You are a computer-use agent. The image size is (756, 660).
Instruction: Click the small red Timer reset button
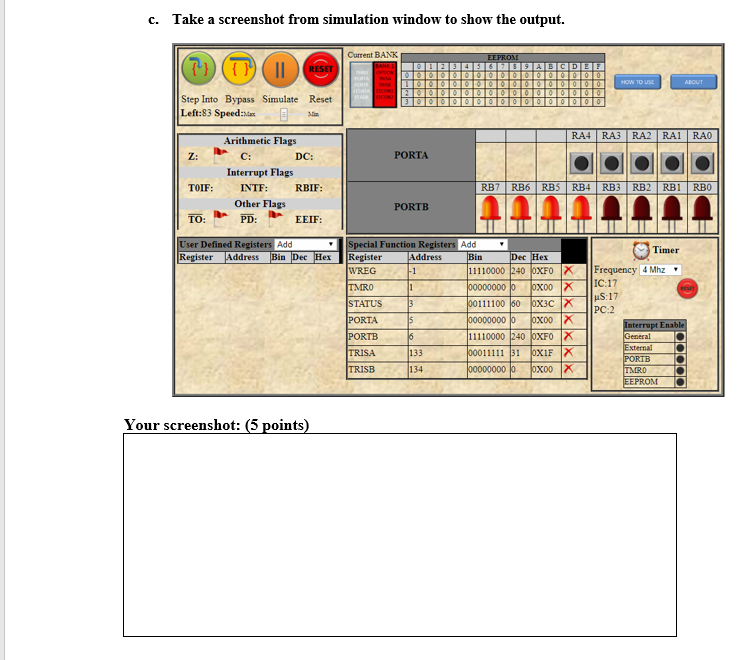coord(688,288)
